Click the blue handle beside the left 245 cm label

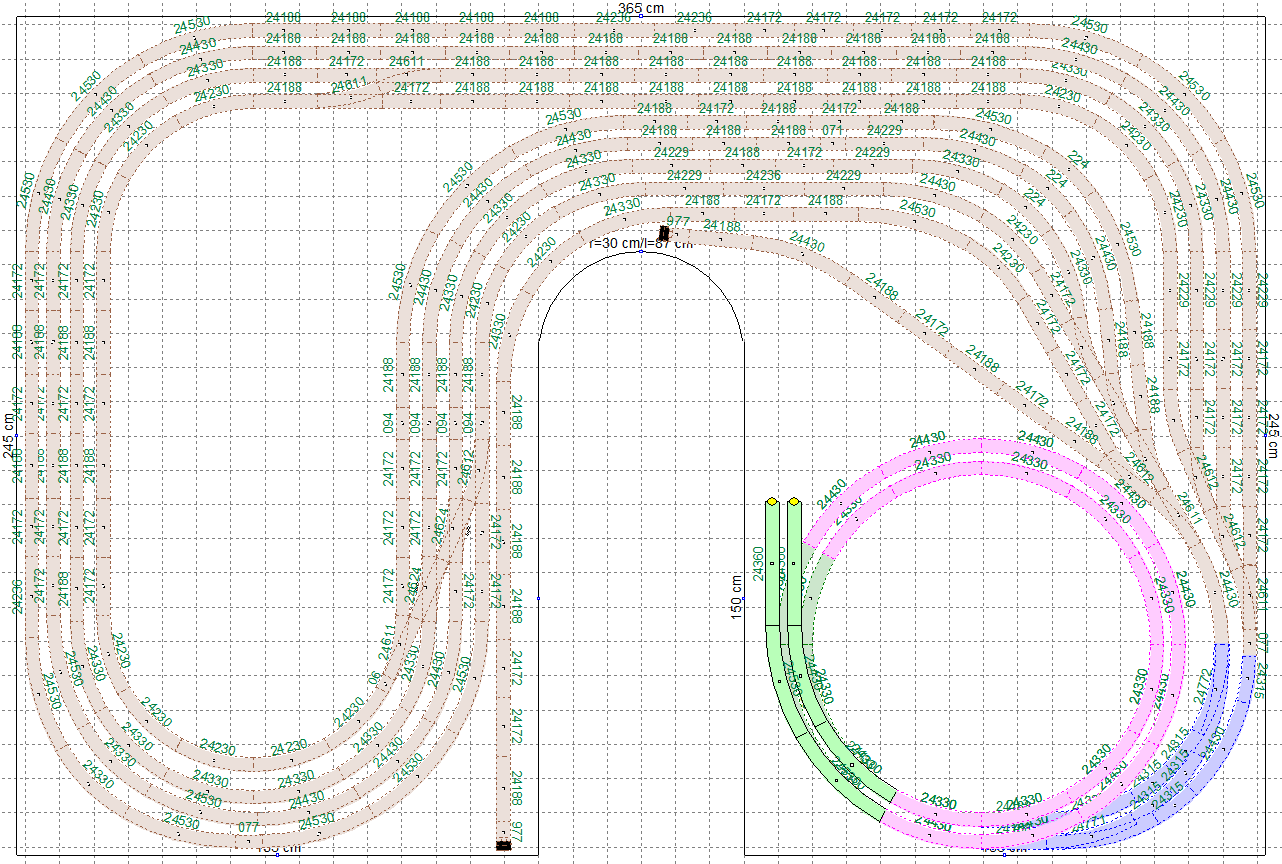tap(15, 436)
